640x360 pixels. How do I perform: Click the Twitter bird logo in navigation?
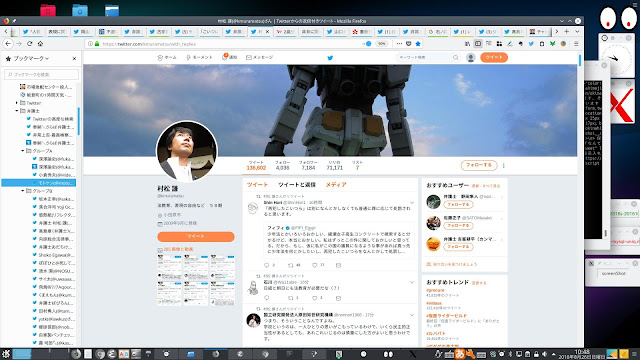click(330, 58)
